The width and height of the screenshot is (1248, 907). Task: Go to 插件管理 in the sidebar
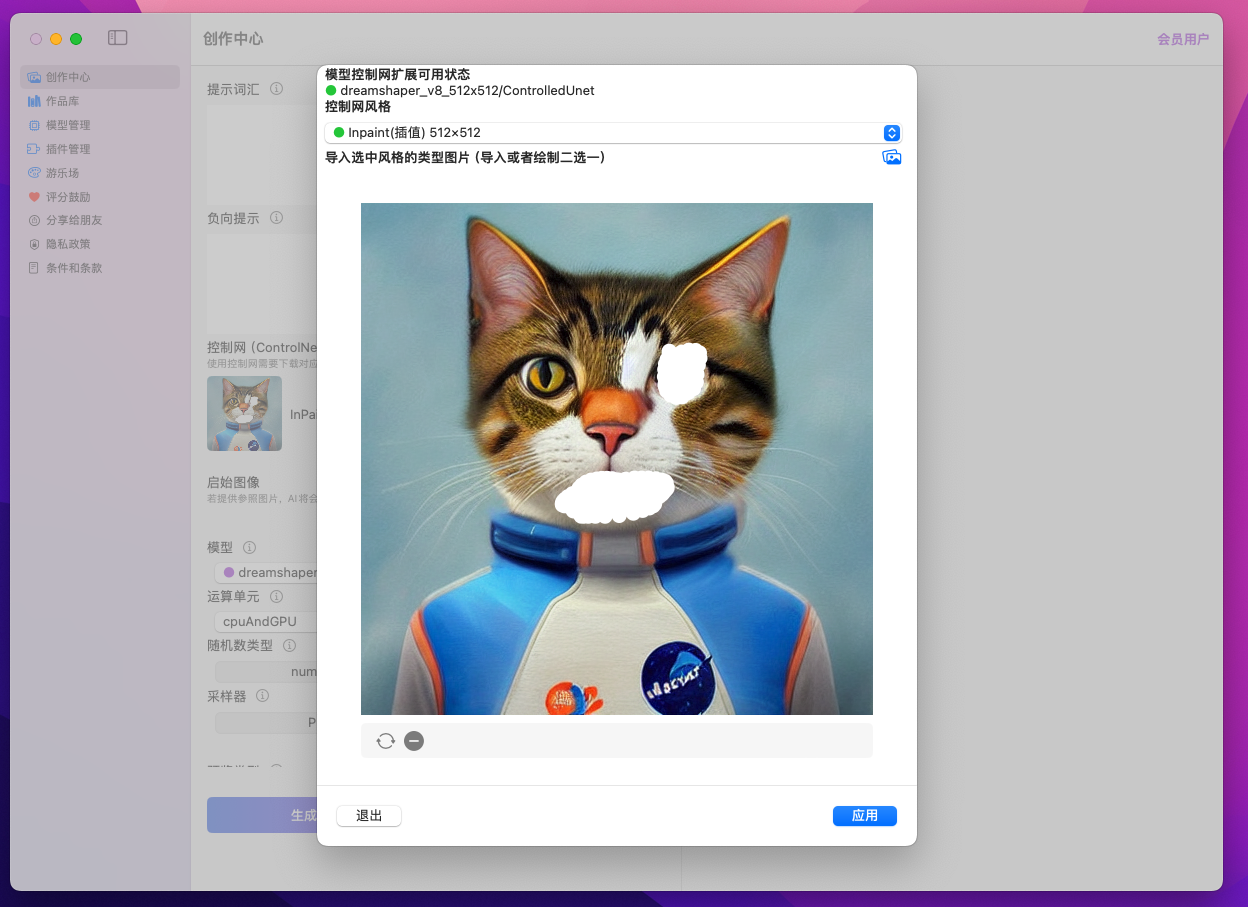[68, 149]
